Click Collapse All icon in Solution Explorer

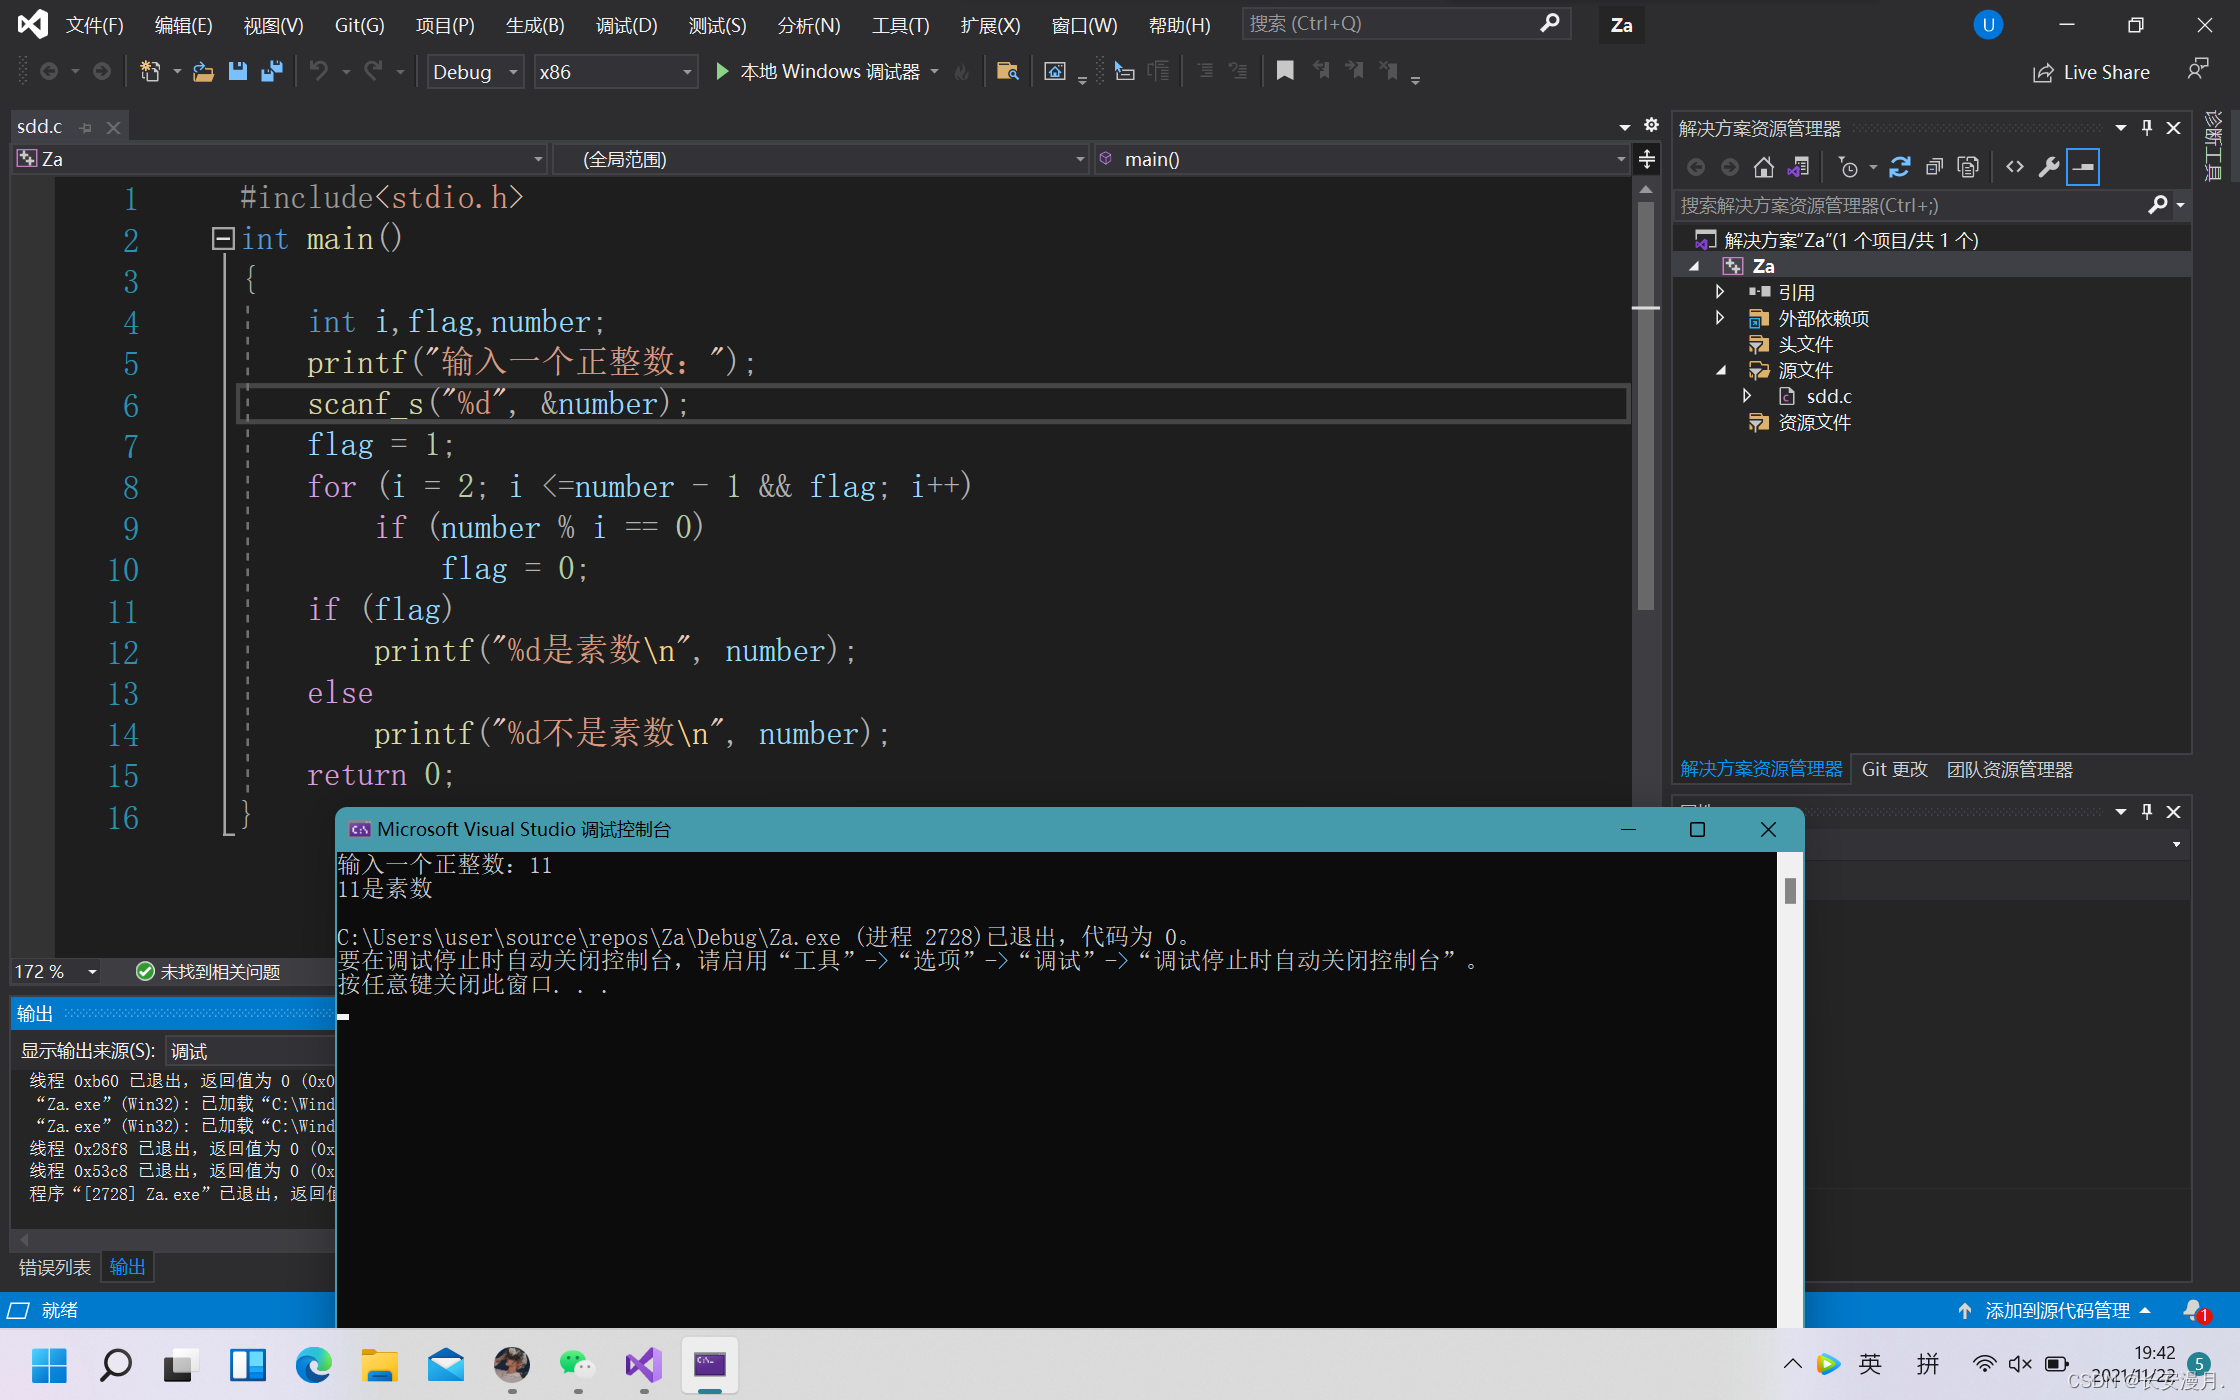pos(1933,167)
